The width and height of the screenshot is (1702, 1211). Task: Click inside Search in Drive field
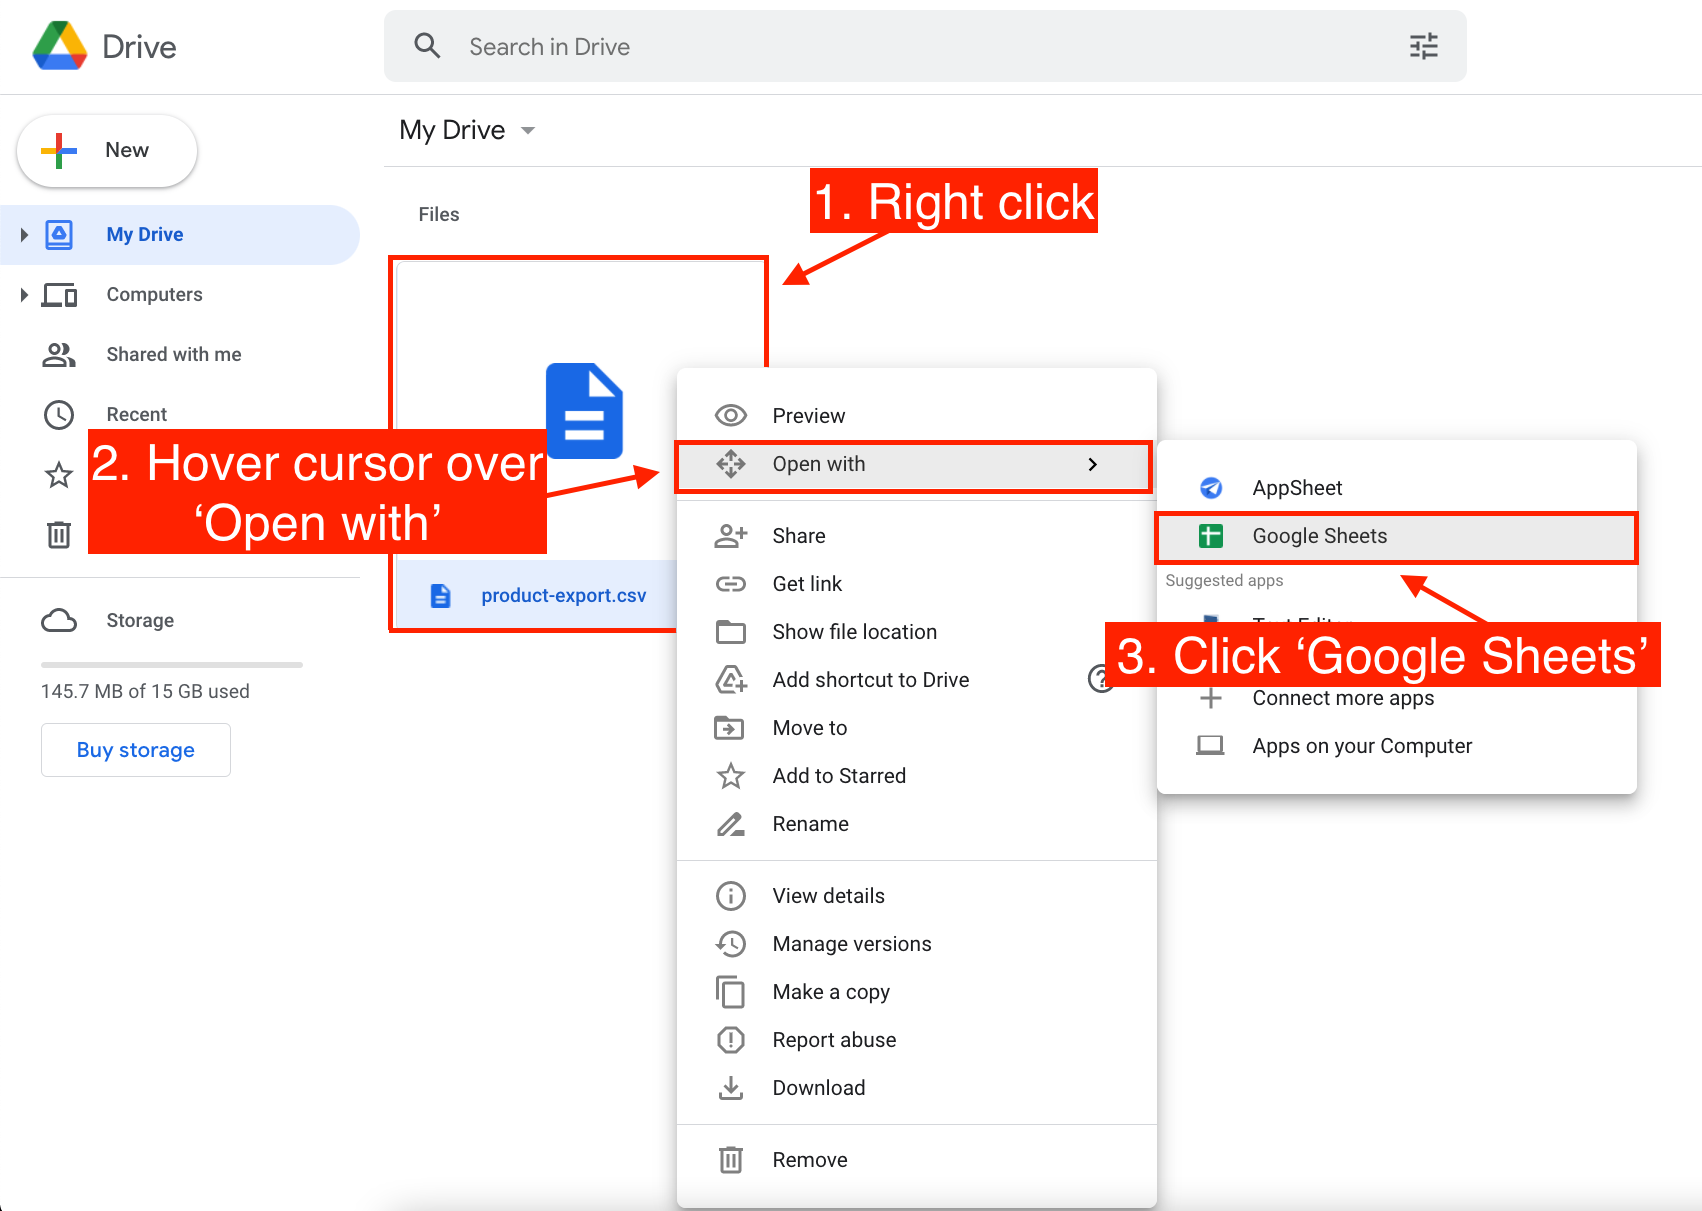(x=925, y=46)
